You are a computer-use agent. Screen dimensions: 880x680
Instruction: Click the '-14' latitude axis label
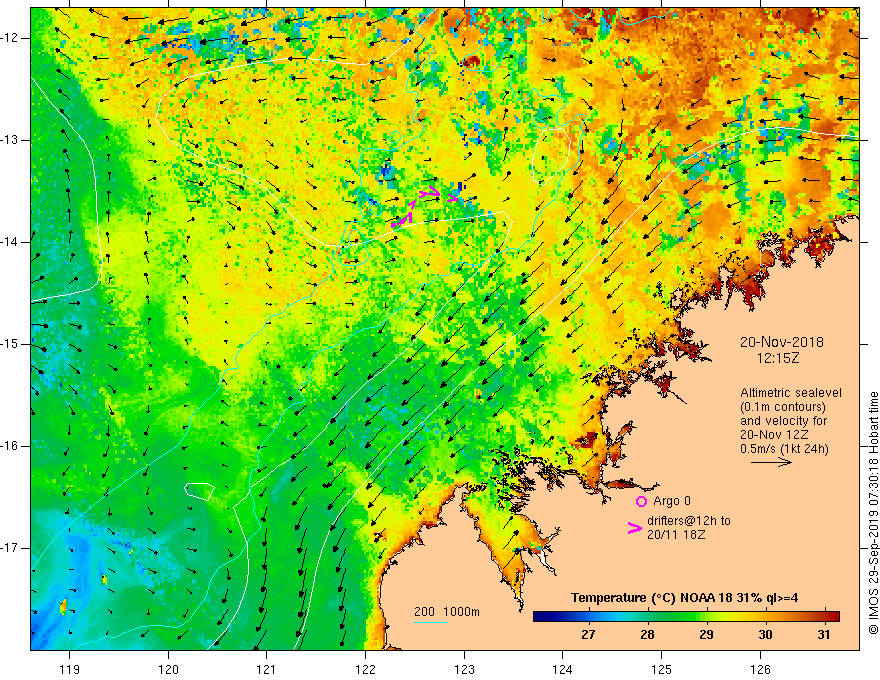pyautogui.click(x=11, y=242)
